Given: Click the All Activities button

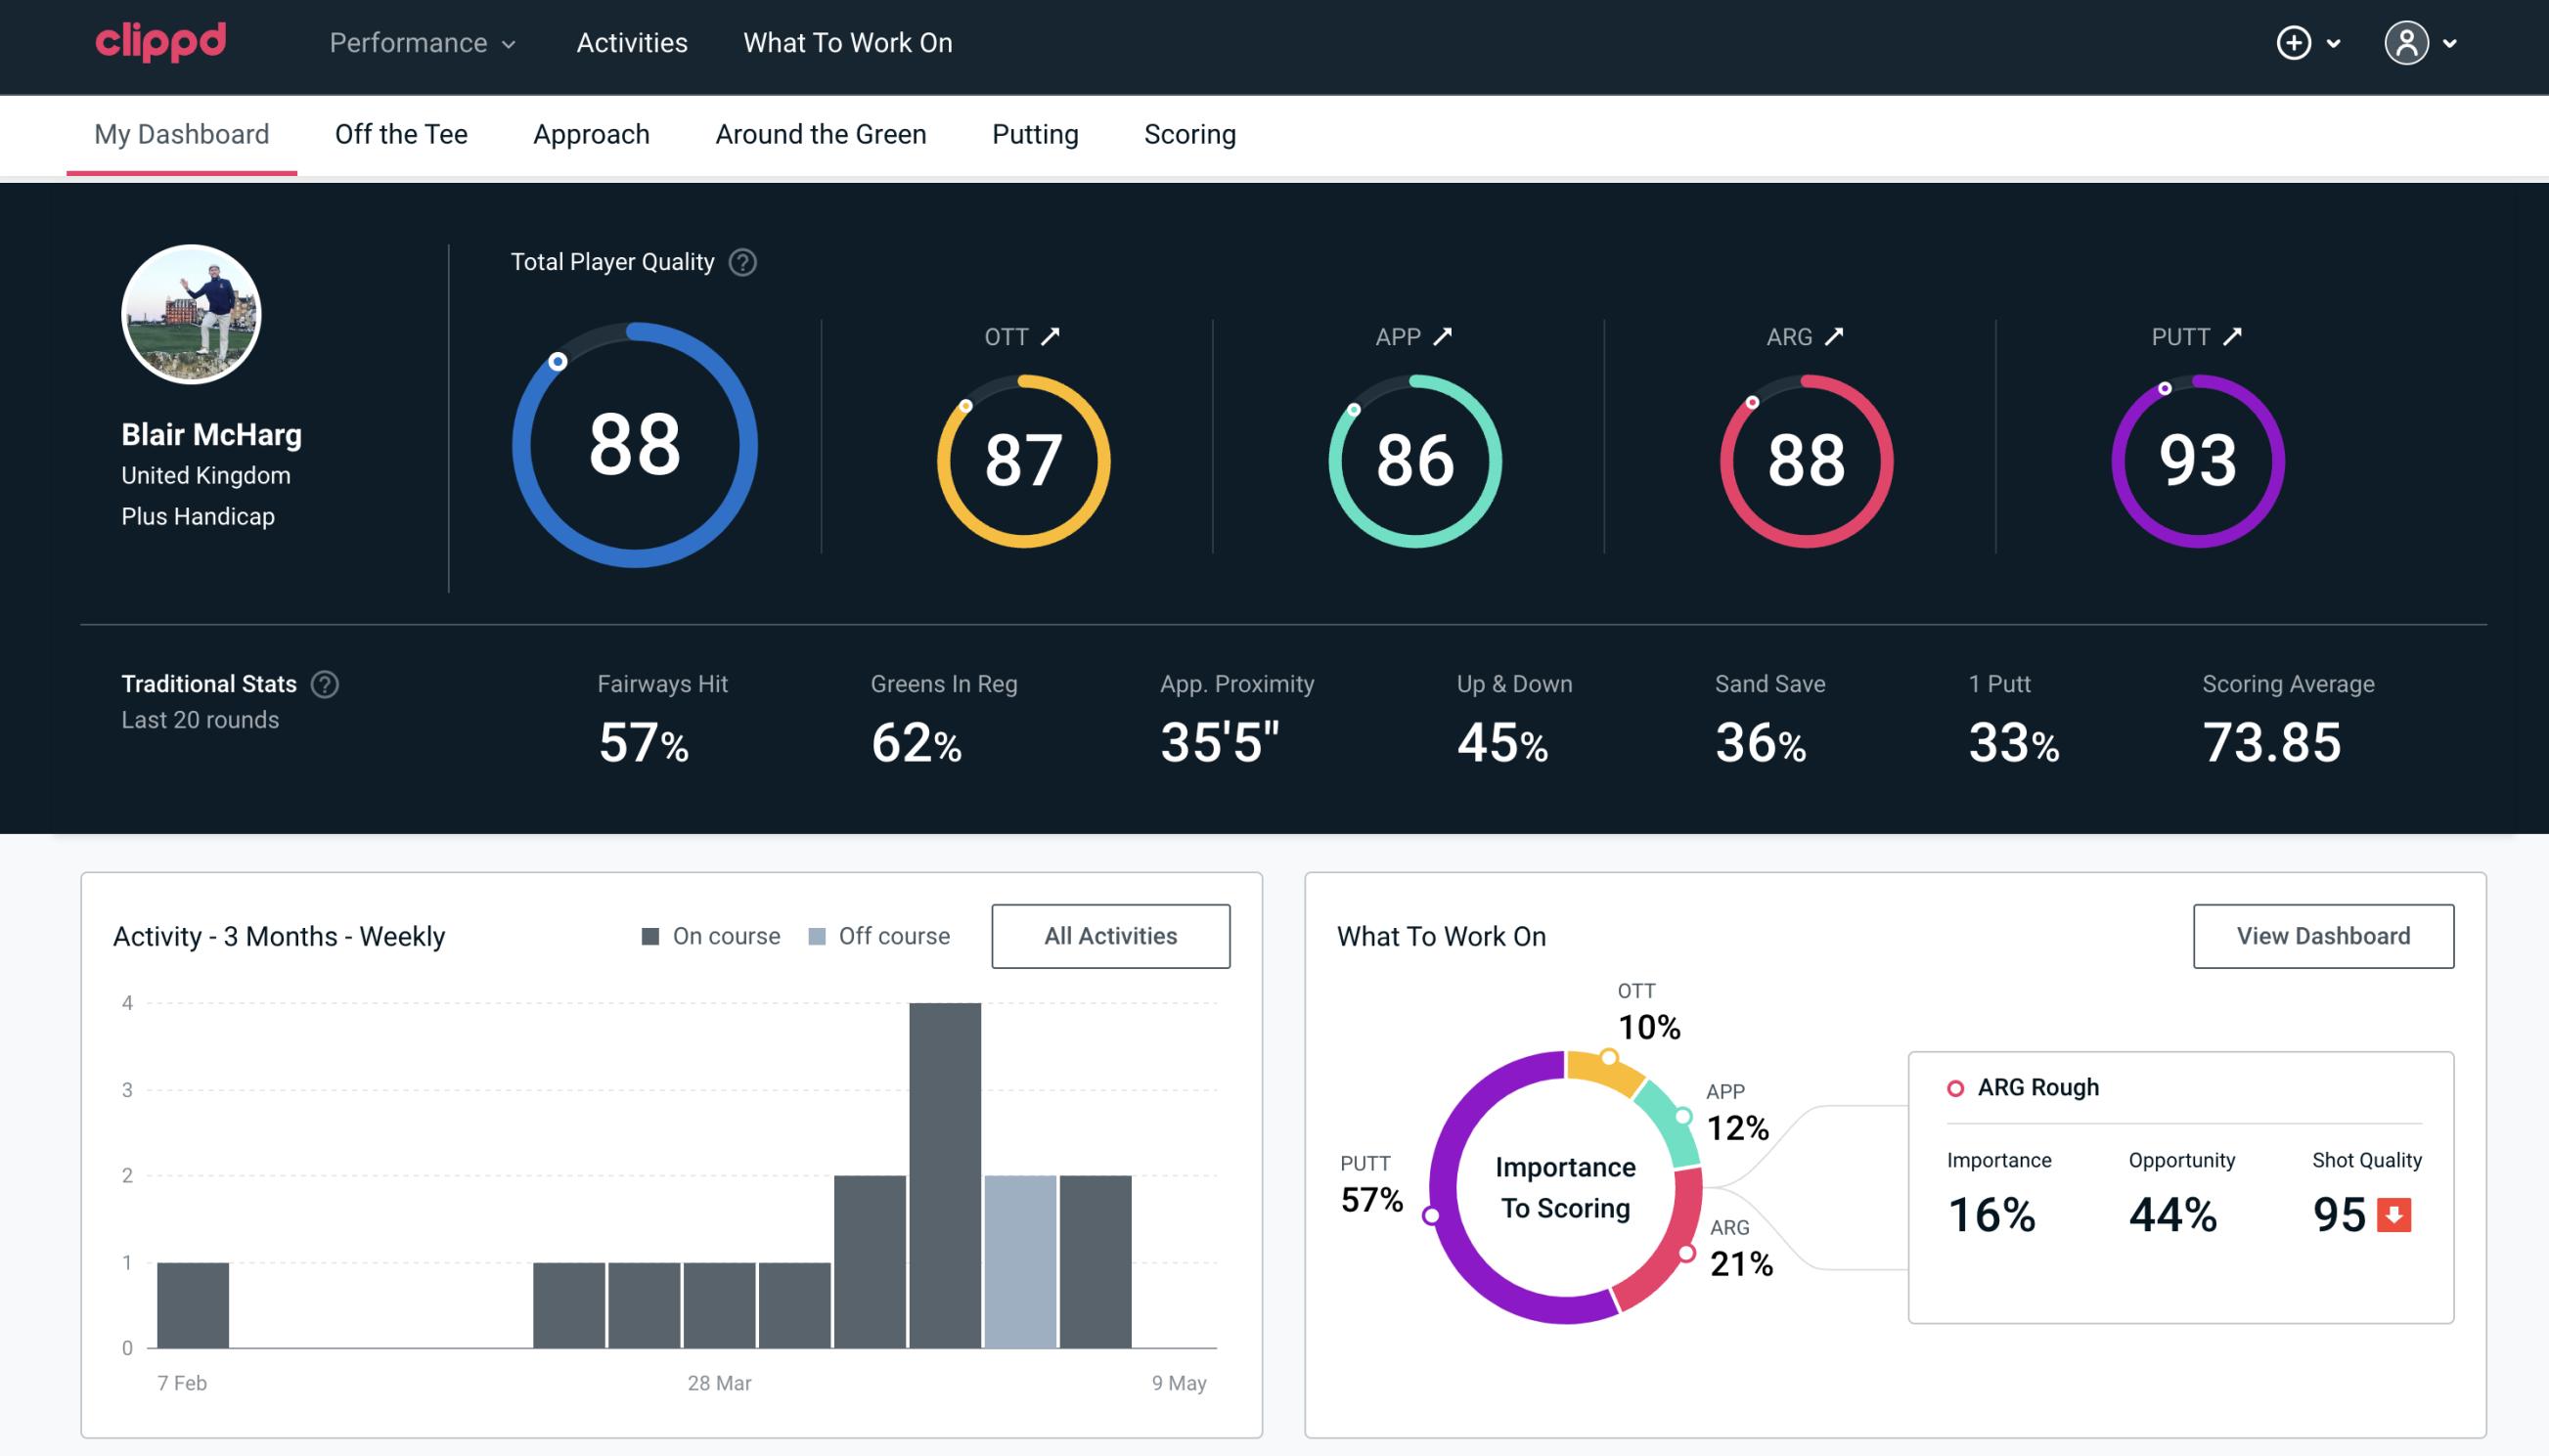Looking at the screenshot, I should (1112, 935).
